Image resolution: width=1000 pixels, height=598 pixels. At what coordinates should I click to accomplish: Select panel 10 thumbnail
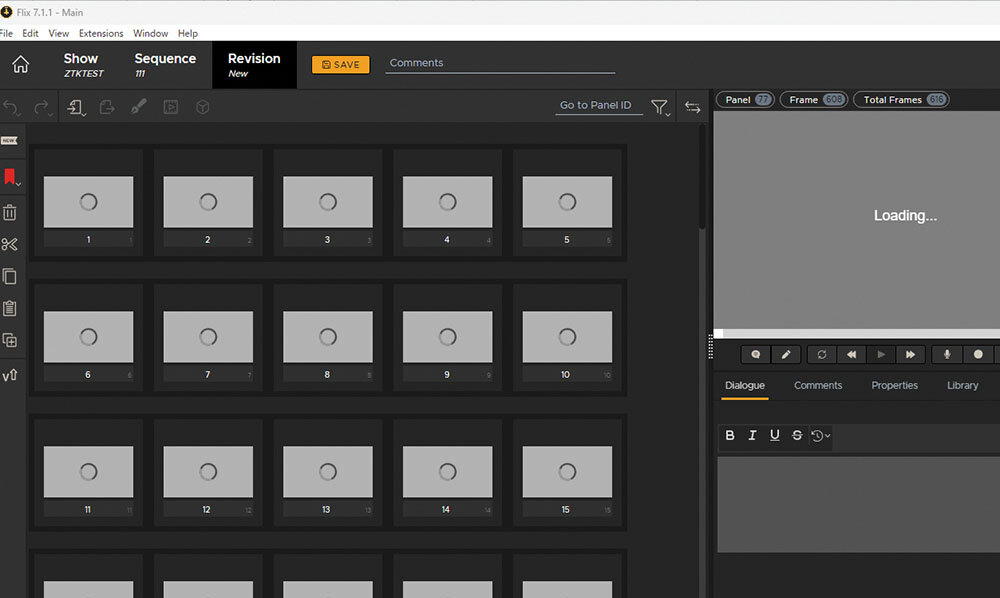pos(567,338)
